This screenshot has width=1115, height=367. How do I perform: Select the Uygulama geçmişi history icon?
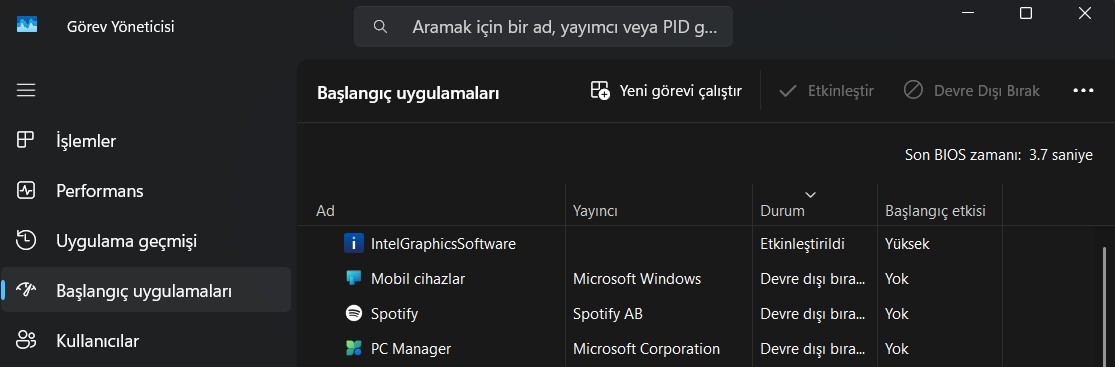[26, 240]
